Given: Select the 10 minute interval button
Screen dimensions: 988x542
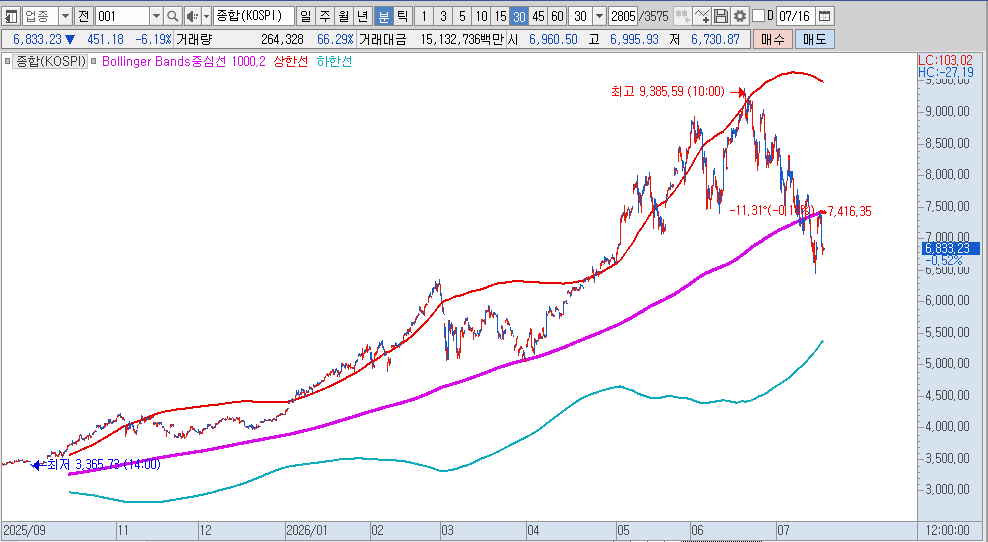Looking at the screenshot, I should [481, 16].
